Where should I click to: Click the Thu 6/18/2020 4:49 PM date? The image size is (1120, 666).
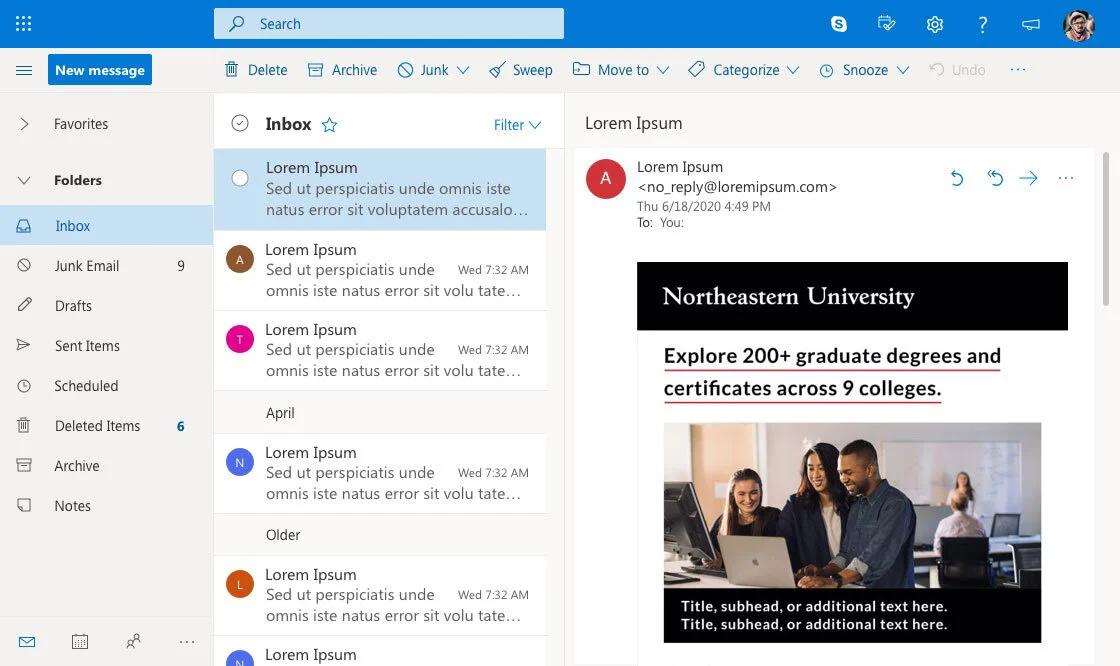(704, 207)
